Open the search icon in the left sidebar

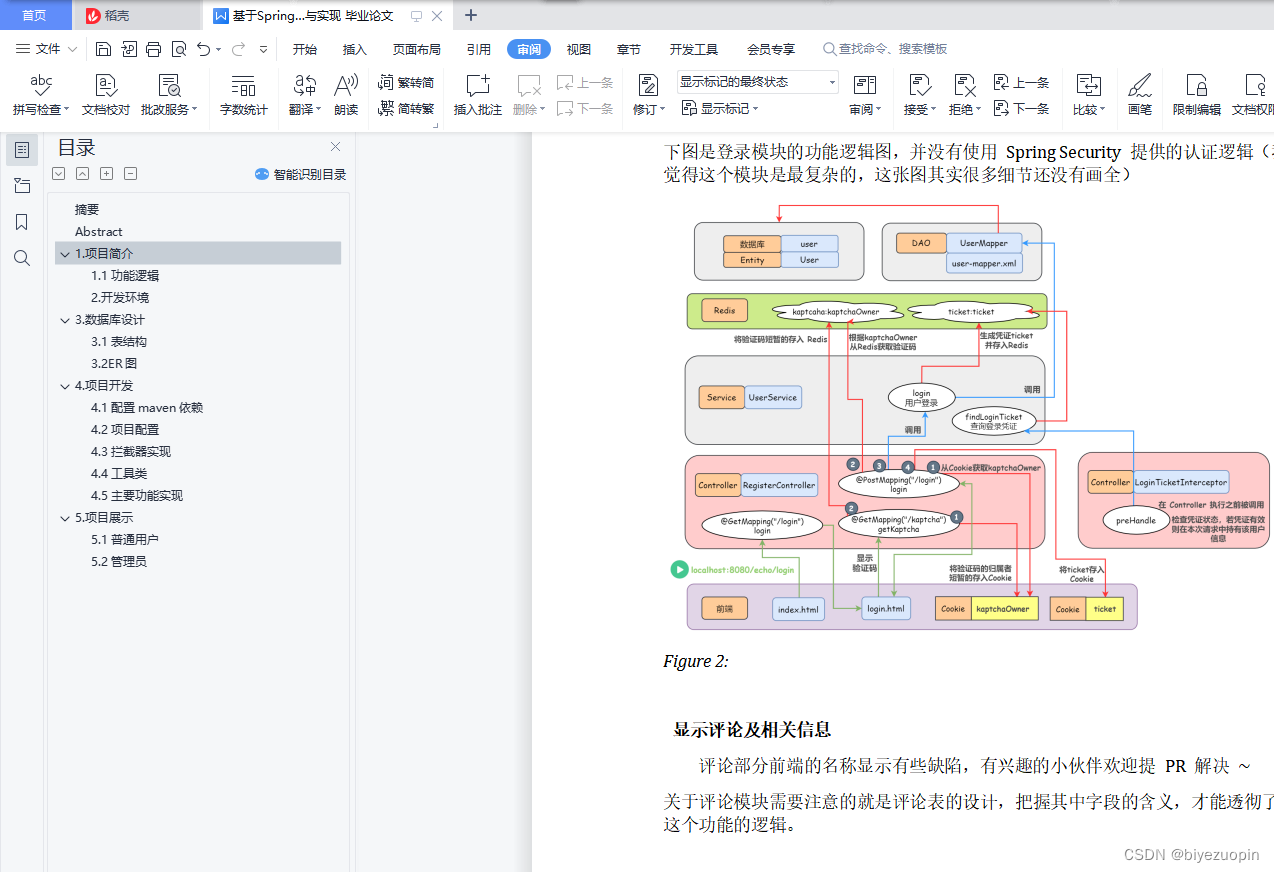tap(22, 258)
